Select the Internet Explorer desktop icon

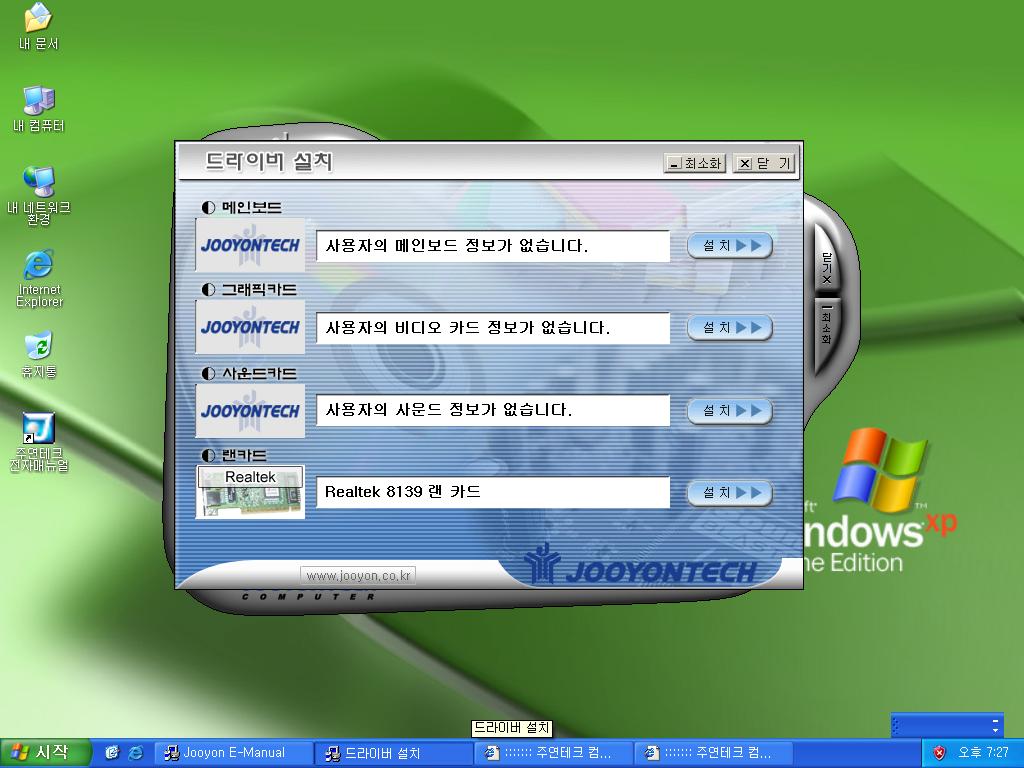click(39, 278)
